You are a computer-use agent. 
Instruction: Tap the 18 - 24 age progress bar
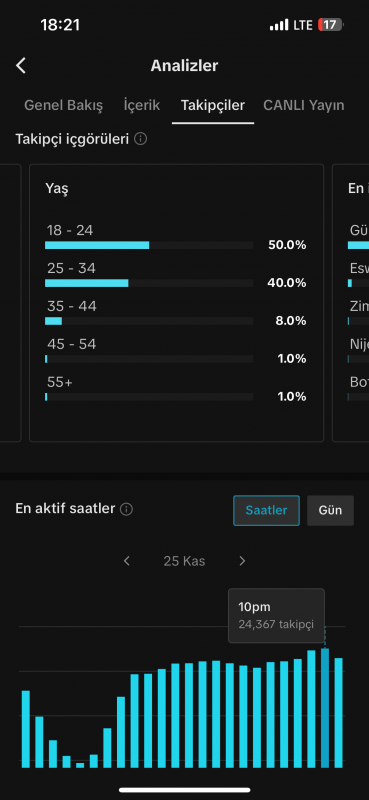click(149, 245)
